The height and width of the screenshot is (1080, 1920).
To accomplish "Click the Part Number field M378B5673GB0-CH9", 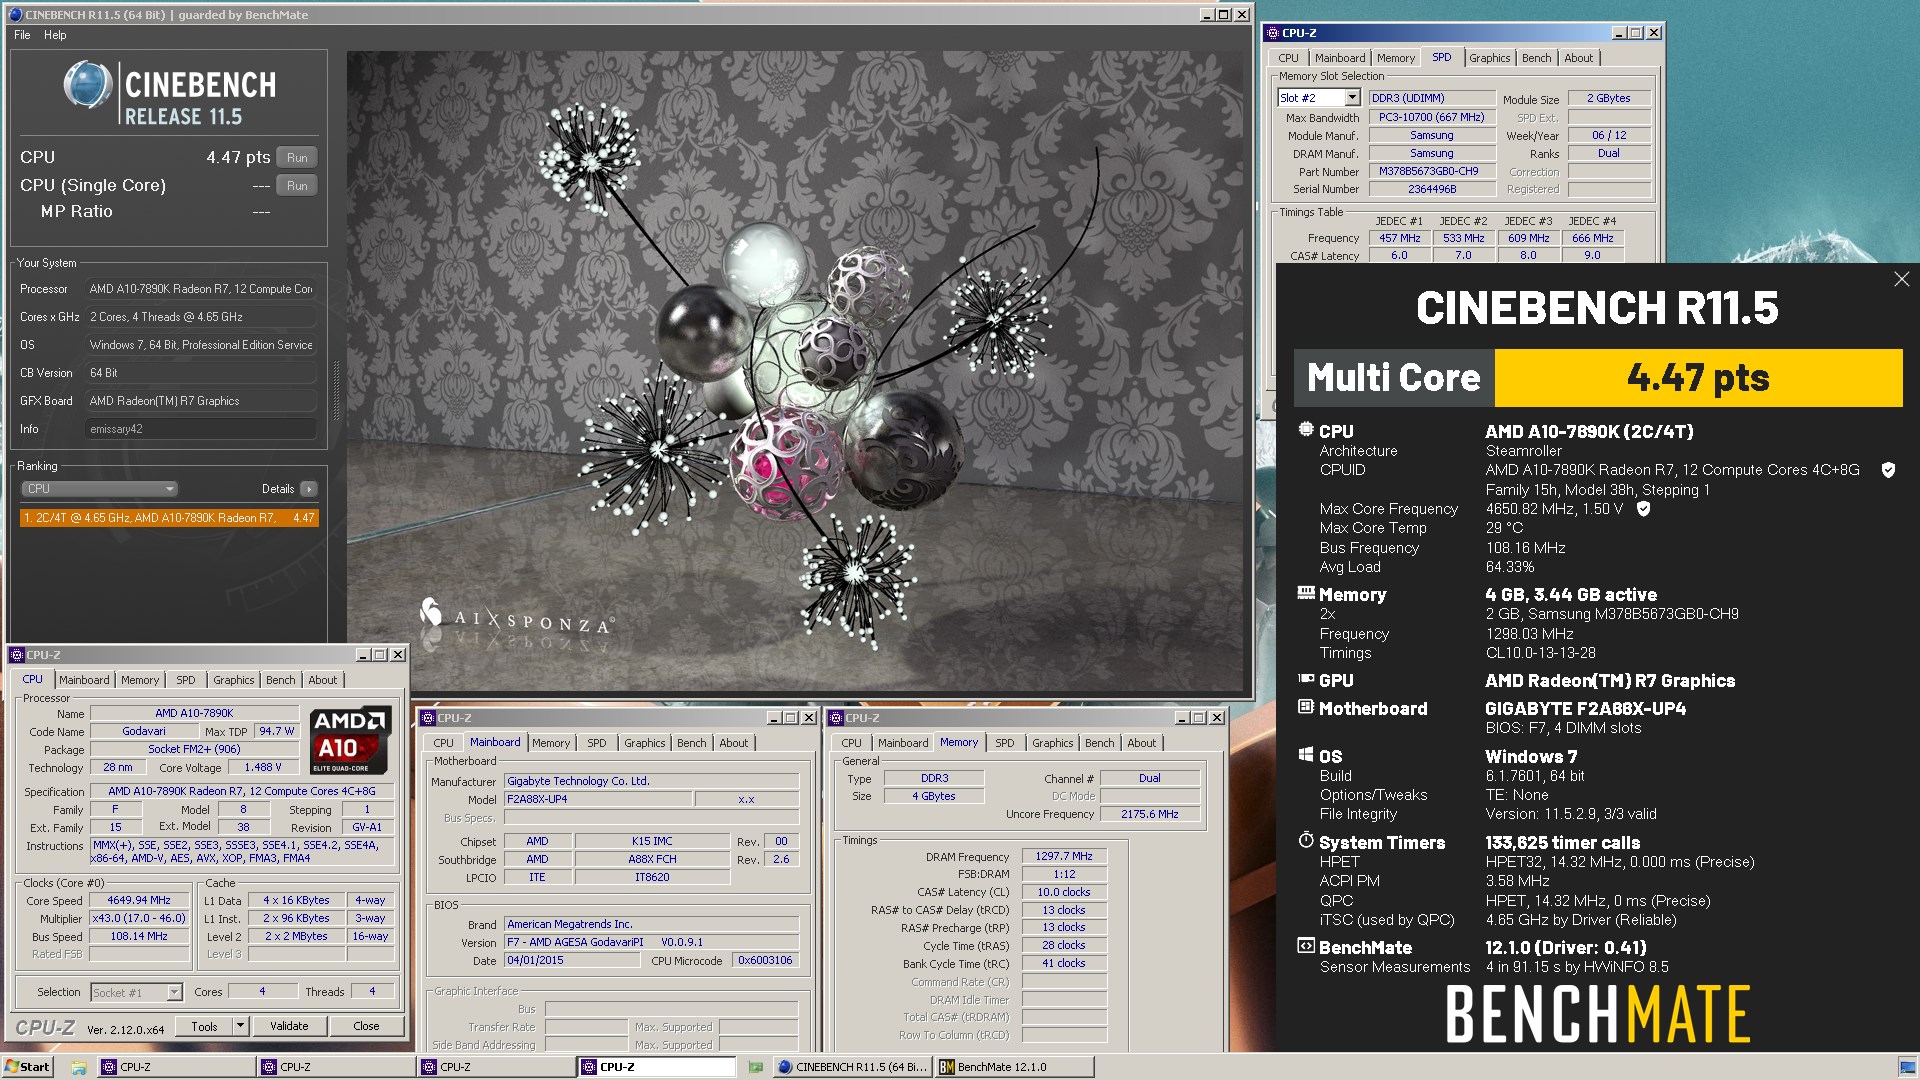I will 1432,171.
